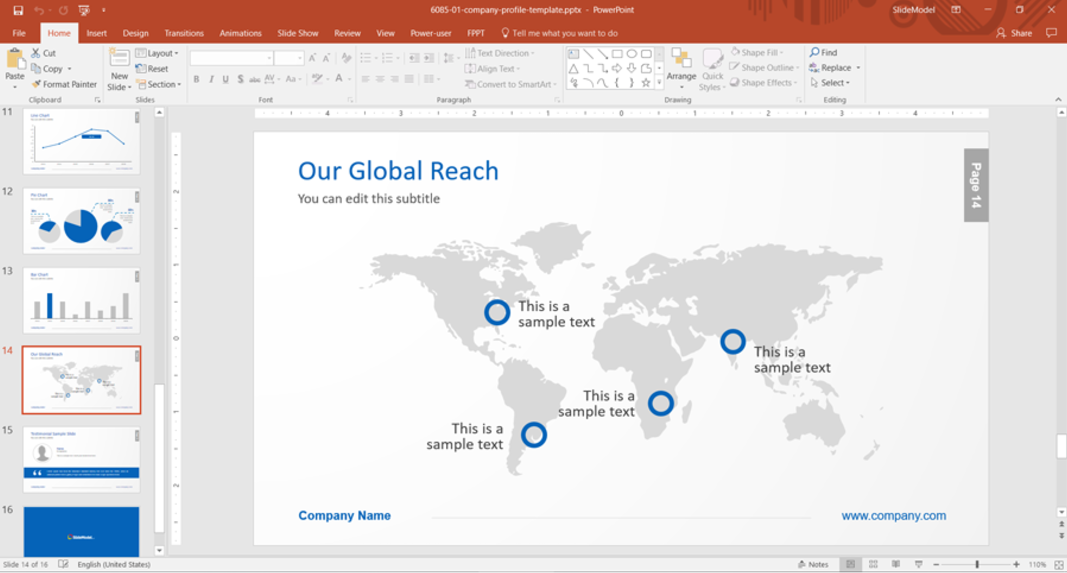Viewport: 1067px width, 573px height.
Task: Click the Arrange icon in Drawing group
Action: click(681, 62)
